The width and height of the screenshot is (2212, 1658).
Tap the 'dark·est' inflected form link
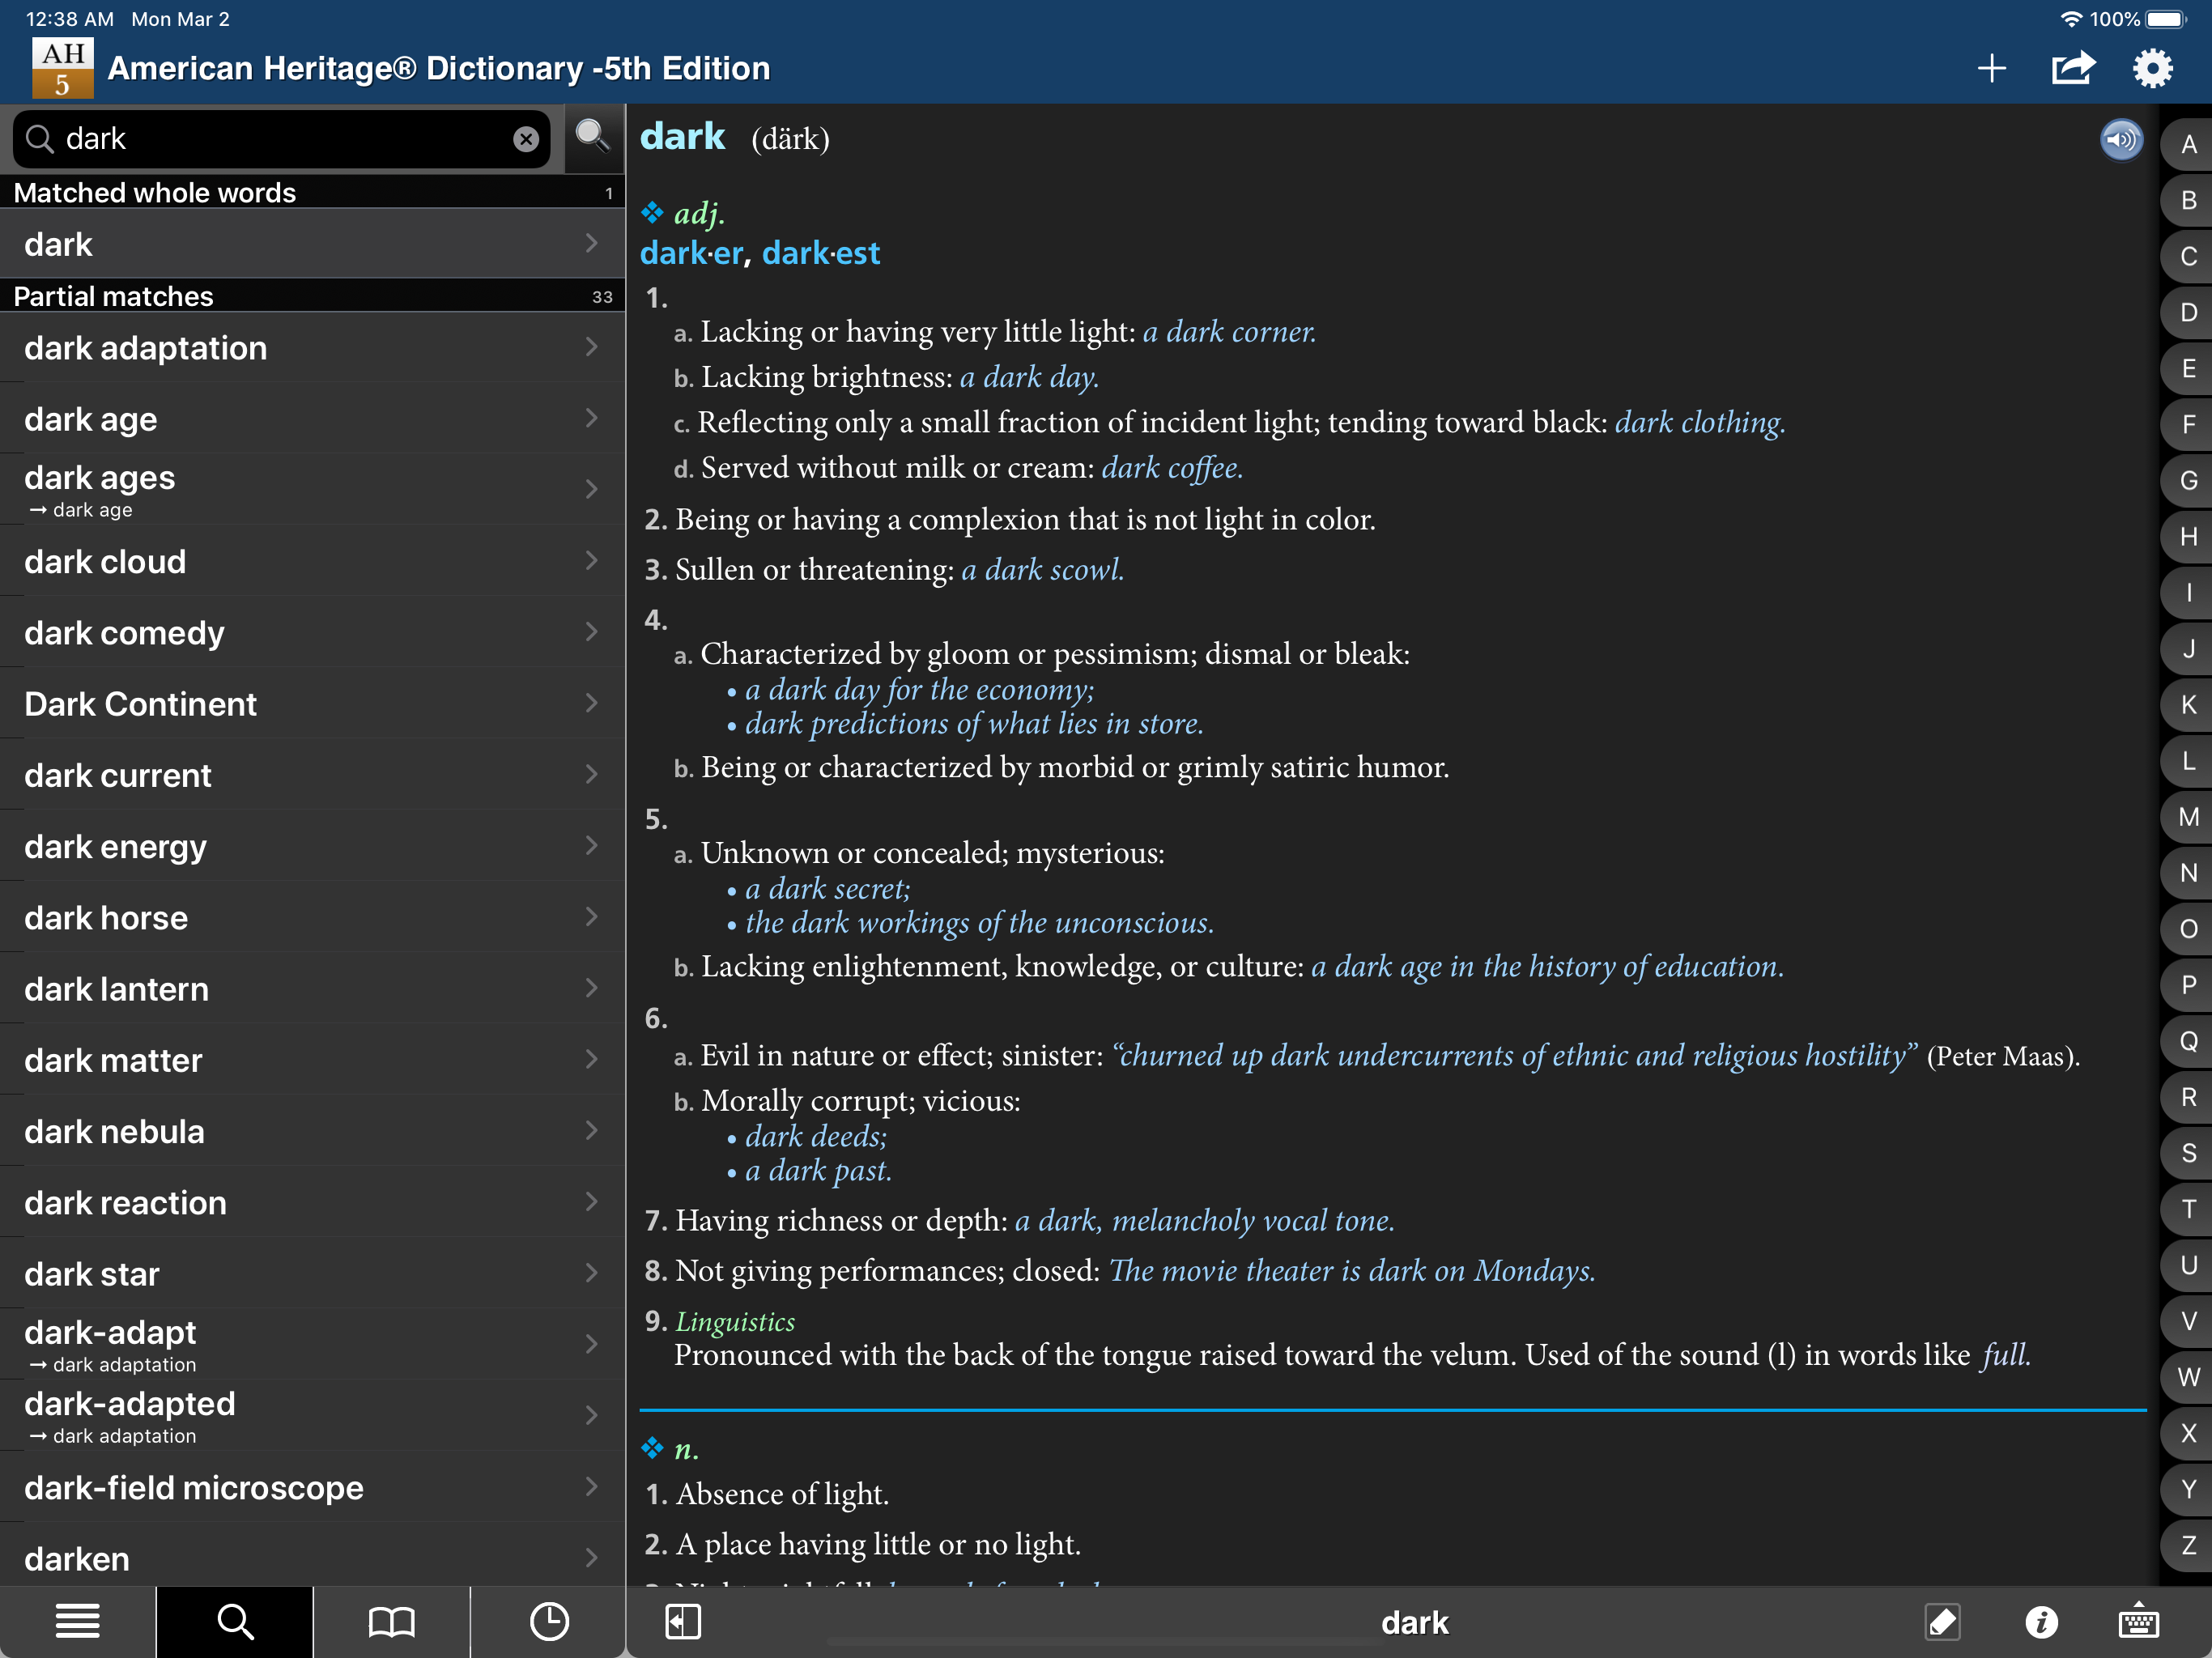click(x=821, y=253)
